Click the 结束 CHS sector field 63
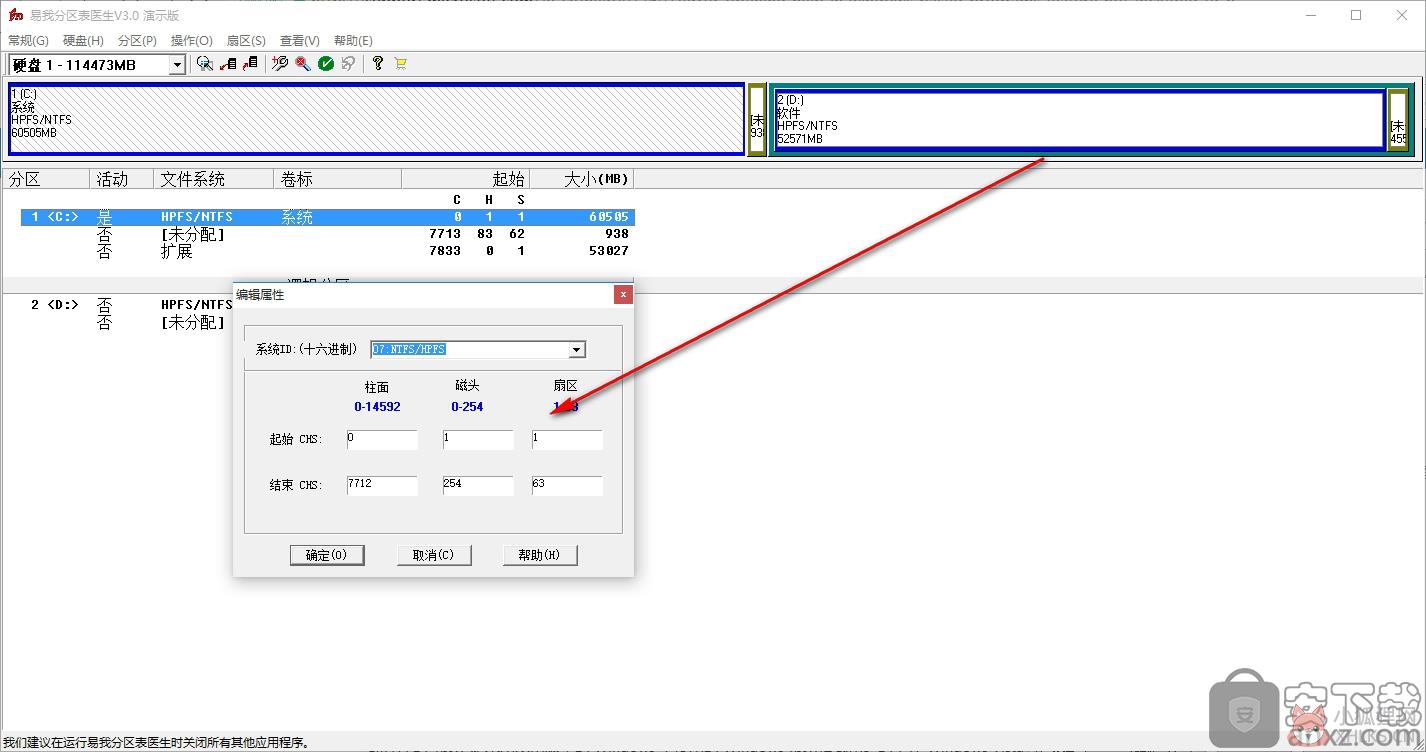Image resolution: width=1426 pixels, height=752 pixels. click(567, 486)
